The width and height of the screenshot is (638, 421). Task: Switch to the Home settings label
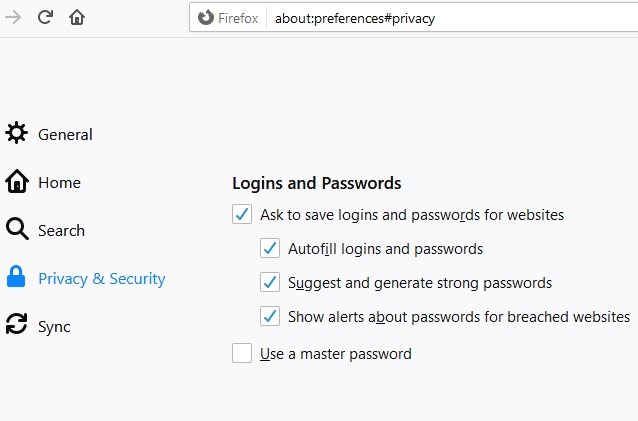[x=59, y=182]
